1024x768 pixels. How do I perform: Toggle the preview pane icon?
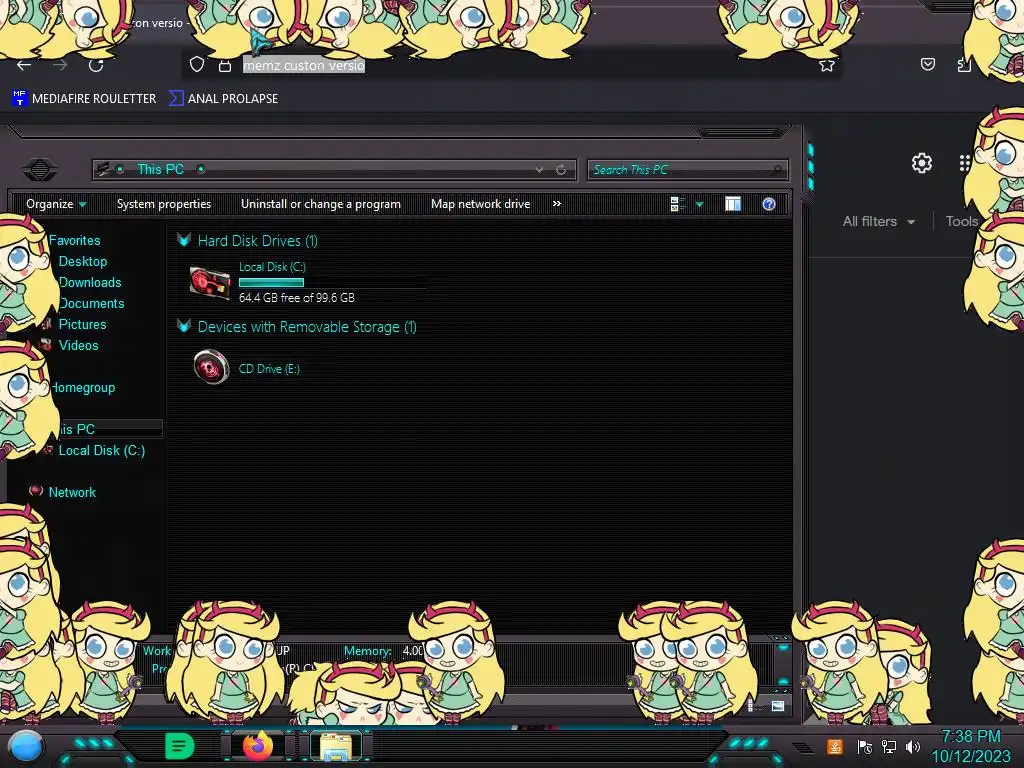[x=733, y=204]
